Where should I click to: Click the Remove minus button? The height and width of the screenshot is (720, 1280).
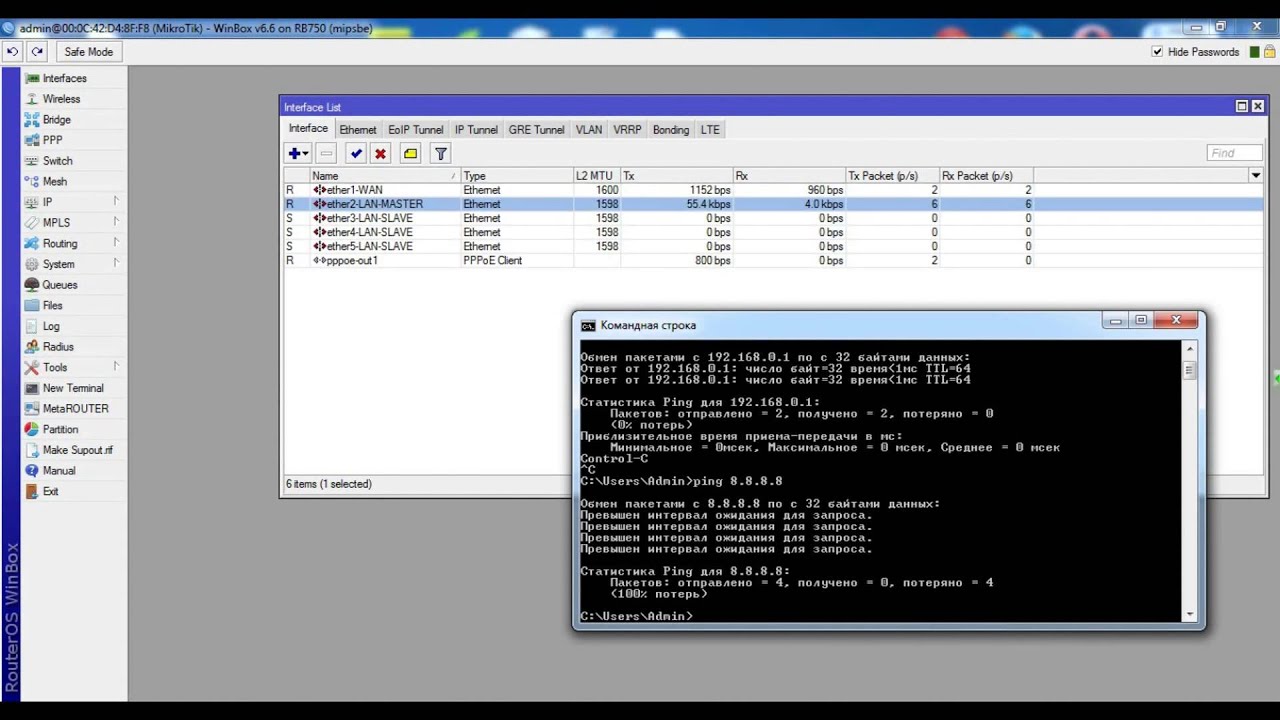[x=326, y=153]
